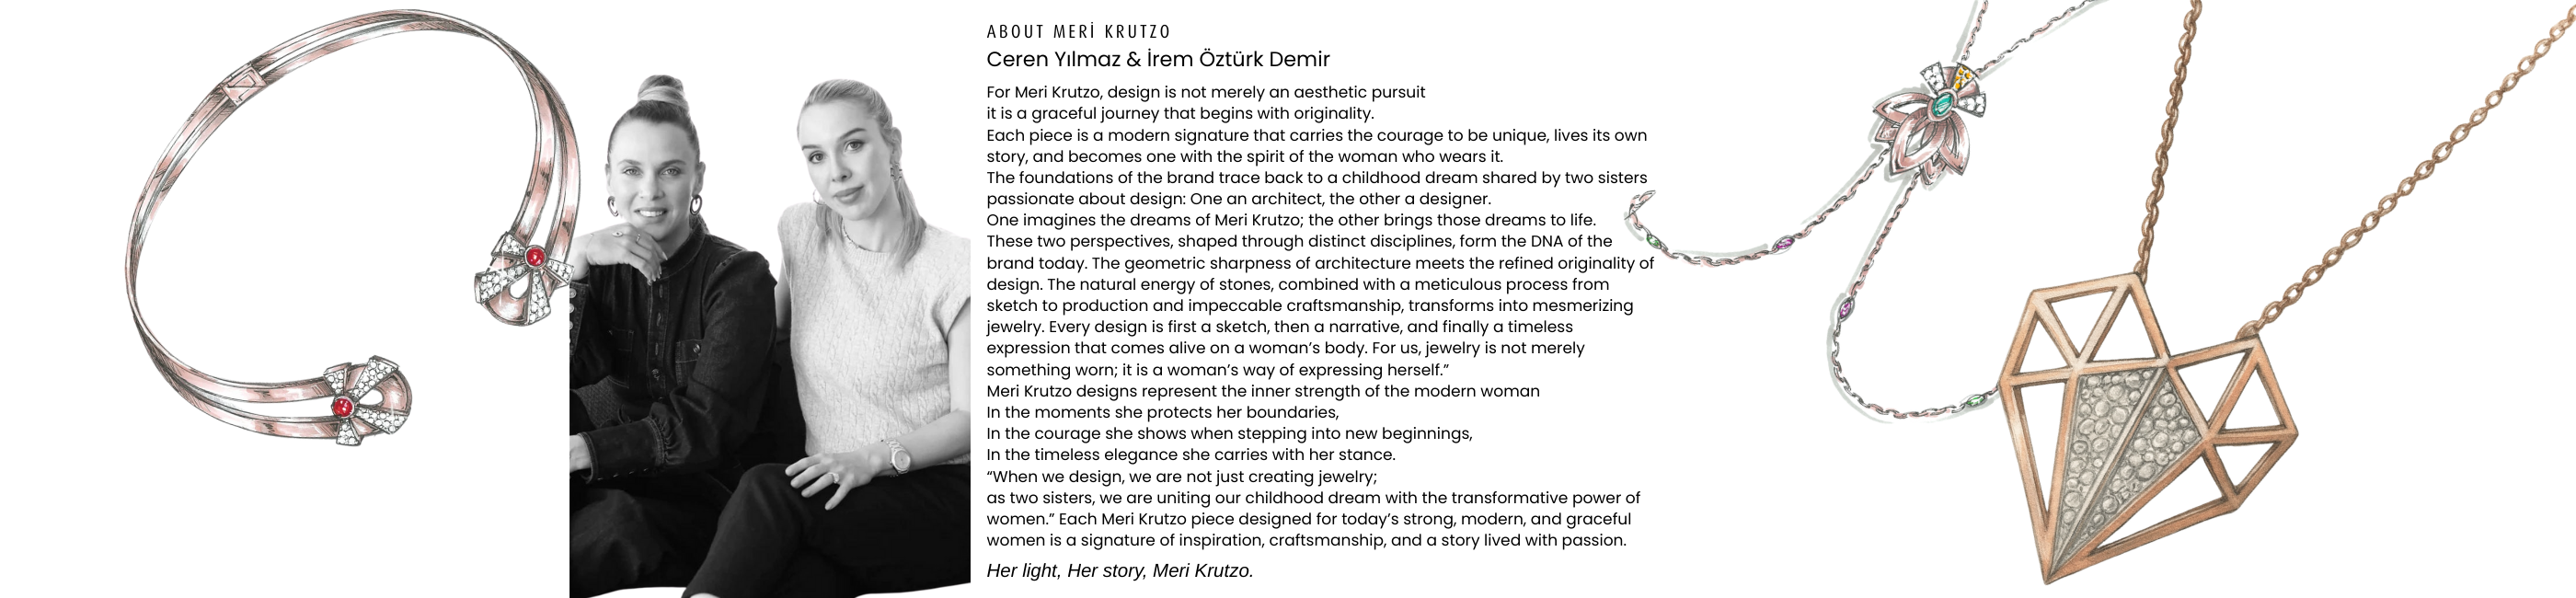Click the line starting "Meri Krutzo designs represent"
This screenshot has width=2576, height=598.
point(1262,391)
